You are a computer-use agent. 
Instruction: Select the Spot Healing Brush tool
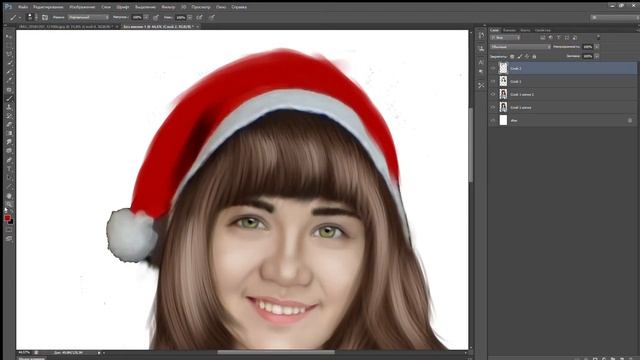point(9,89)
